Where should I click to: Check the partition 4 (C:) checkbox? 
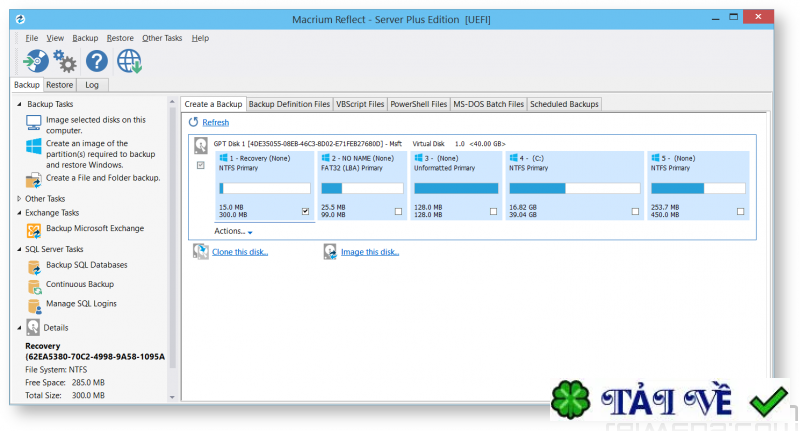(635, 211)
